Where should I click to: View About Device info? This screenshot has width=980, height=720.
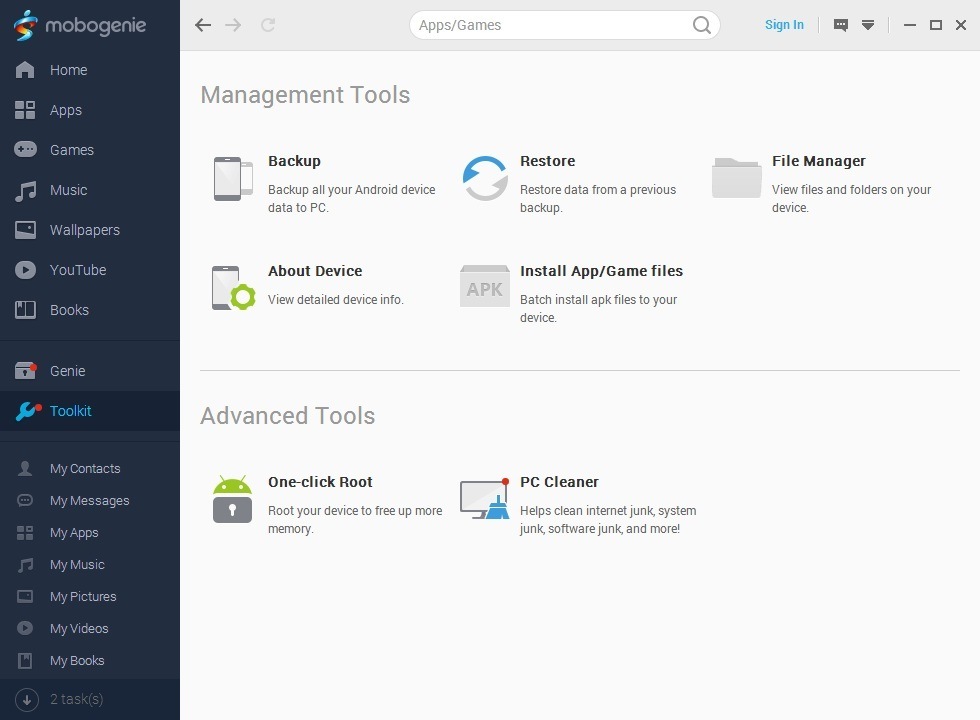tap(315, 271)
